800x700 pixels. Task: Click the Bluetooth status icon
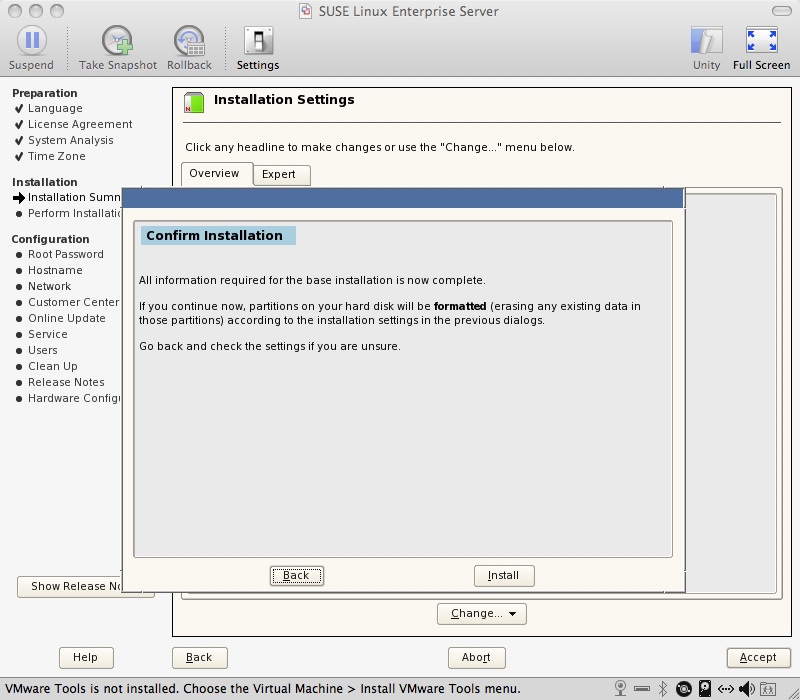click(x=663, y=689)
